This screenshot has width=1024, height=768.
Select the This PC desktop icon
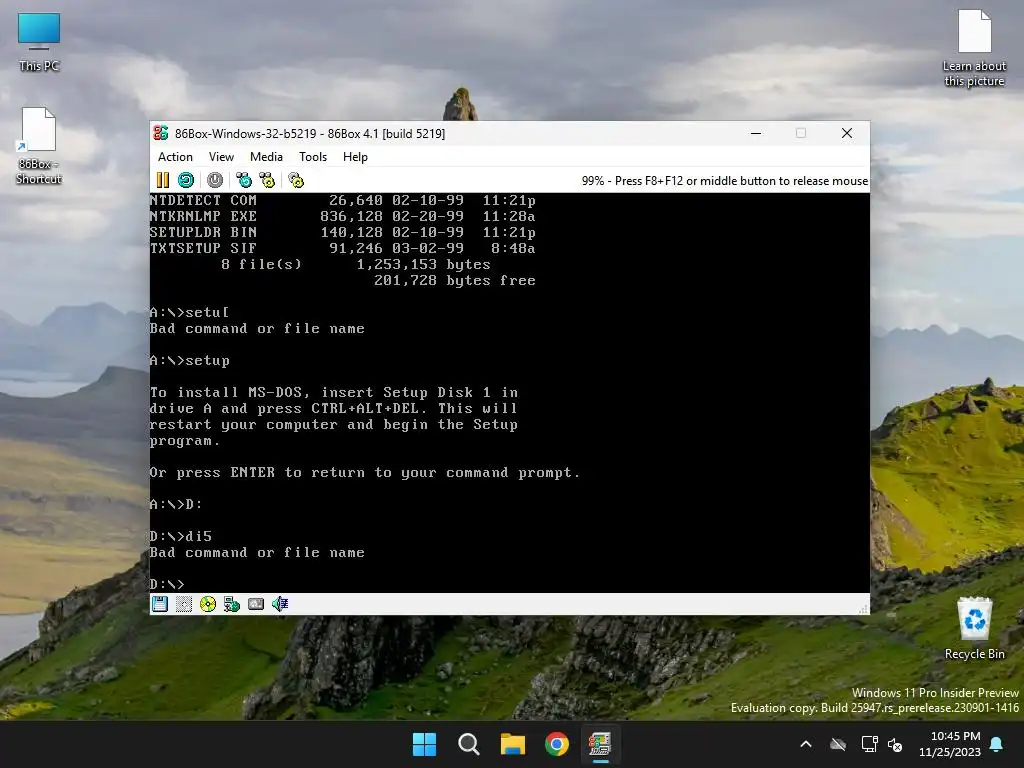tap(39, 41)
